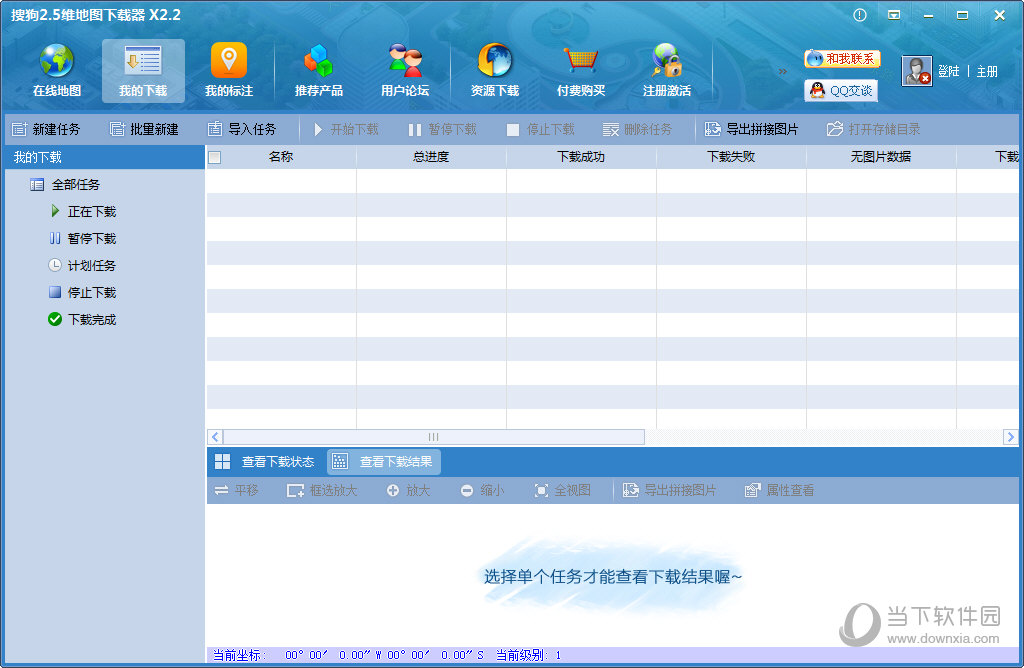Click 删除任务 delete task
Viewport: 1024px width, 668px height.
tap(637, 129)
